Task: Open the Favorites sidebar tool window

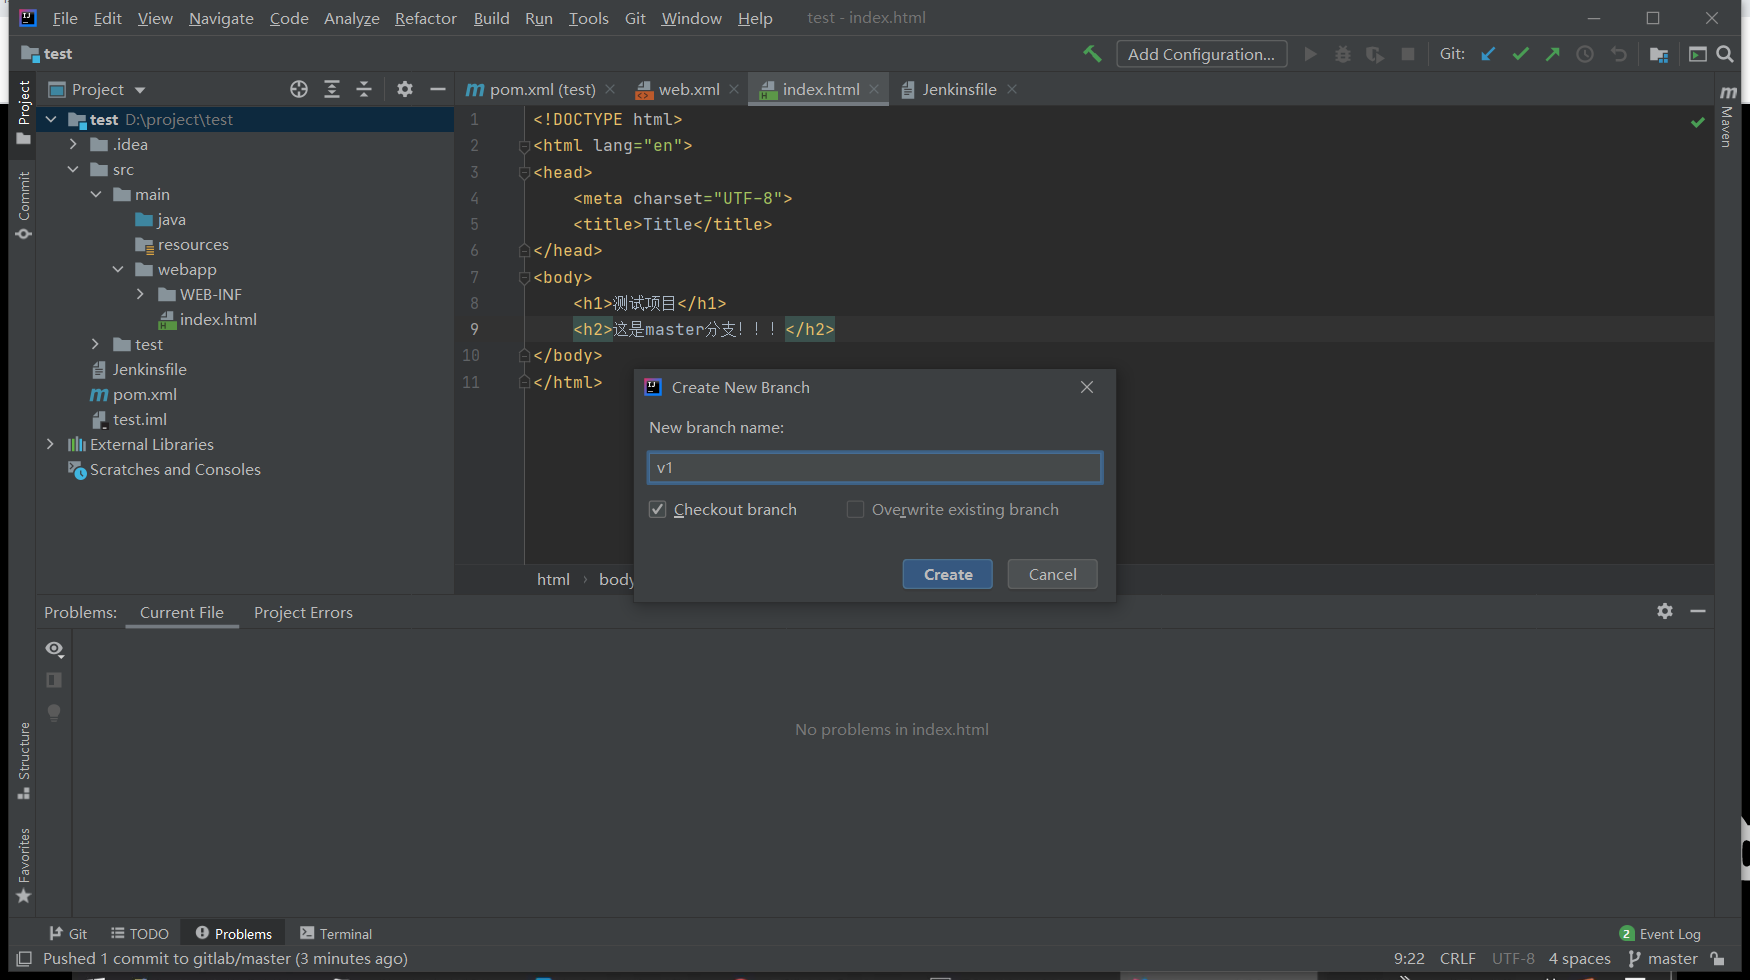Action: point(23,866)
